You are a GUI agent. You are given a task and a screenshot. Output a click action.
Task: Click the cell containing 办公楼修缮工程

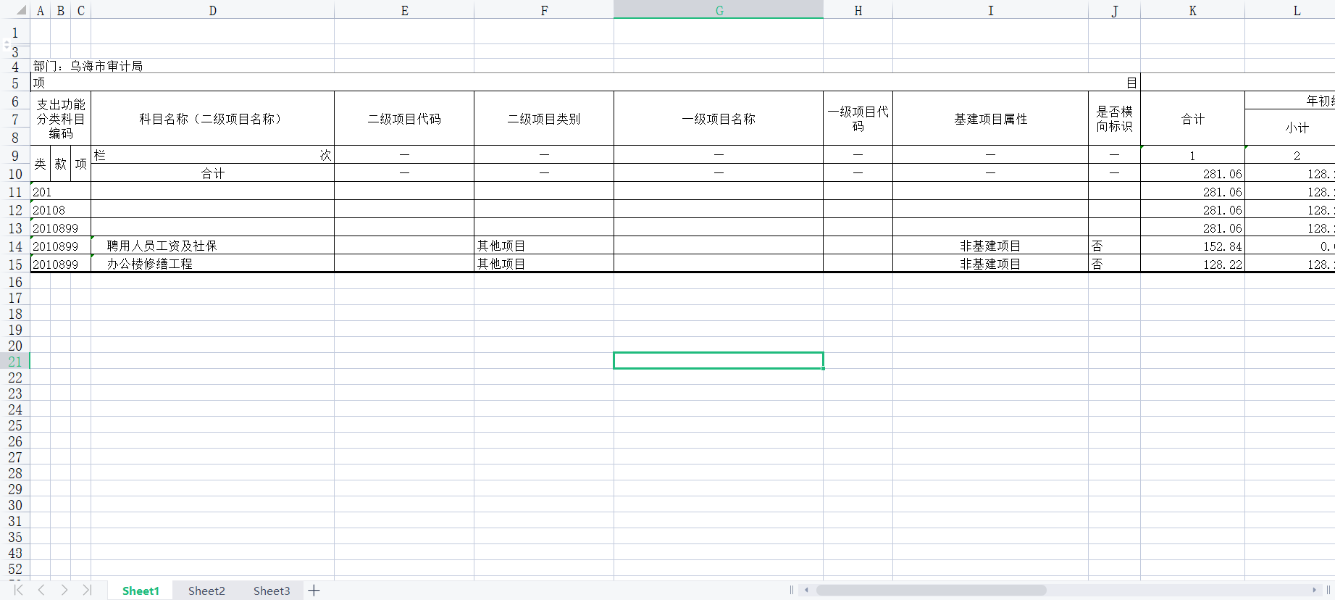(x=212, y=264)
